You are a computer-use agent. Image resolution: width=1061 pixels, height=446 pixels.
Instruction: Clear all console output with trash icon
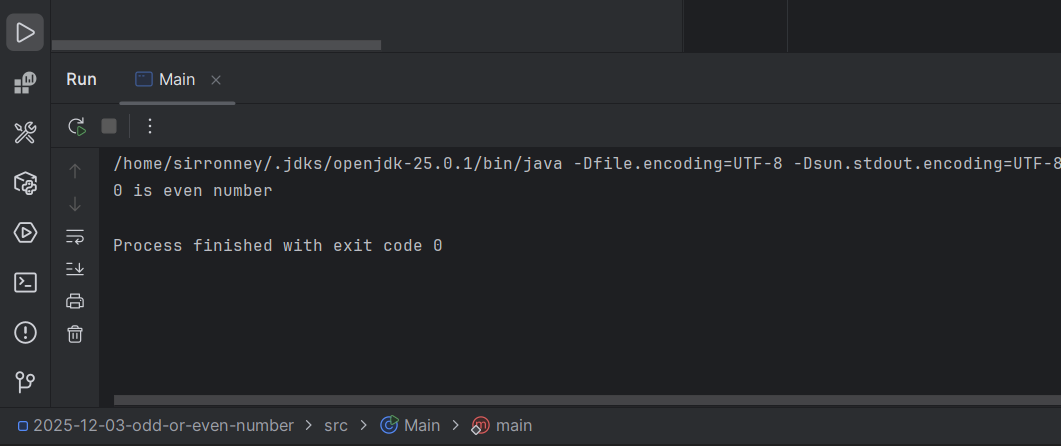75,334
